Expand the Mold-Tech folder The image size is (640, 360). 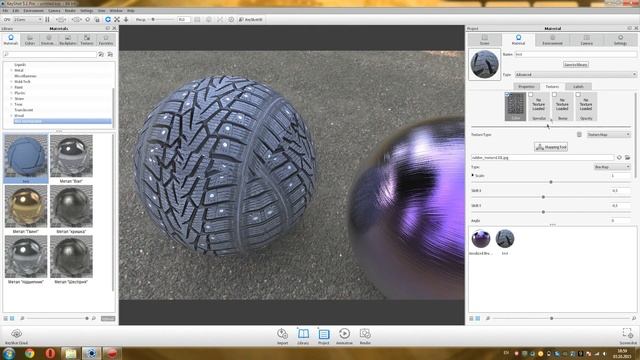tap(11, 82)
